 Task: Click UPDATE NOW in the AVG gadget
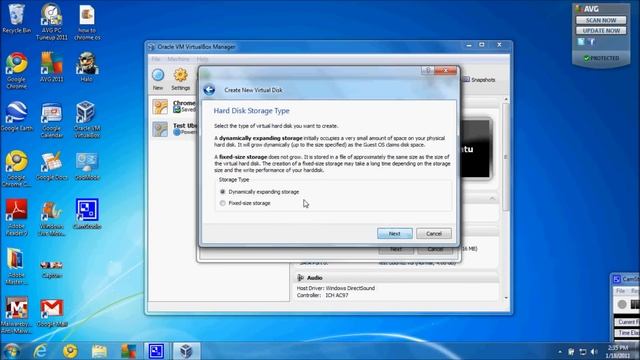[x=601, y=31]
